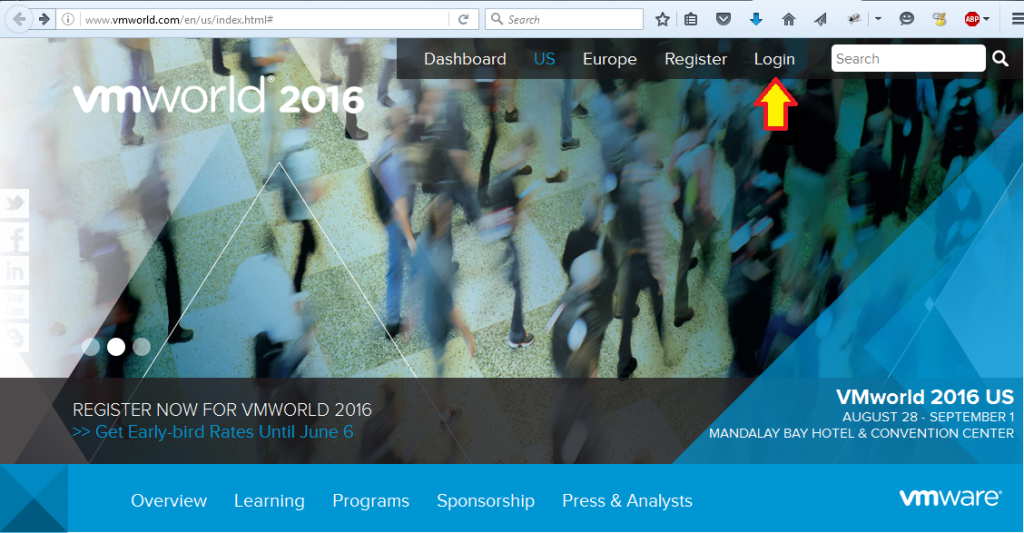Reload the page using the refresh icon
The height and width of the screenshot is (533, 1024).
(463, 19)
